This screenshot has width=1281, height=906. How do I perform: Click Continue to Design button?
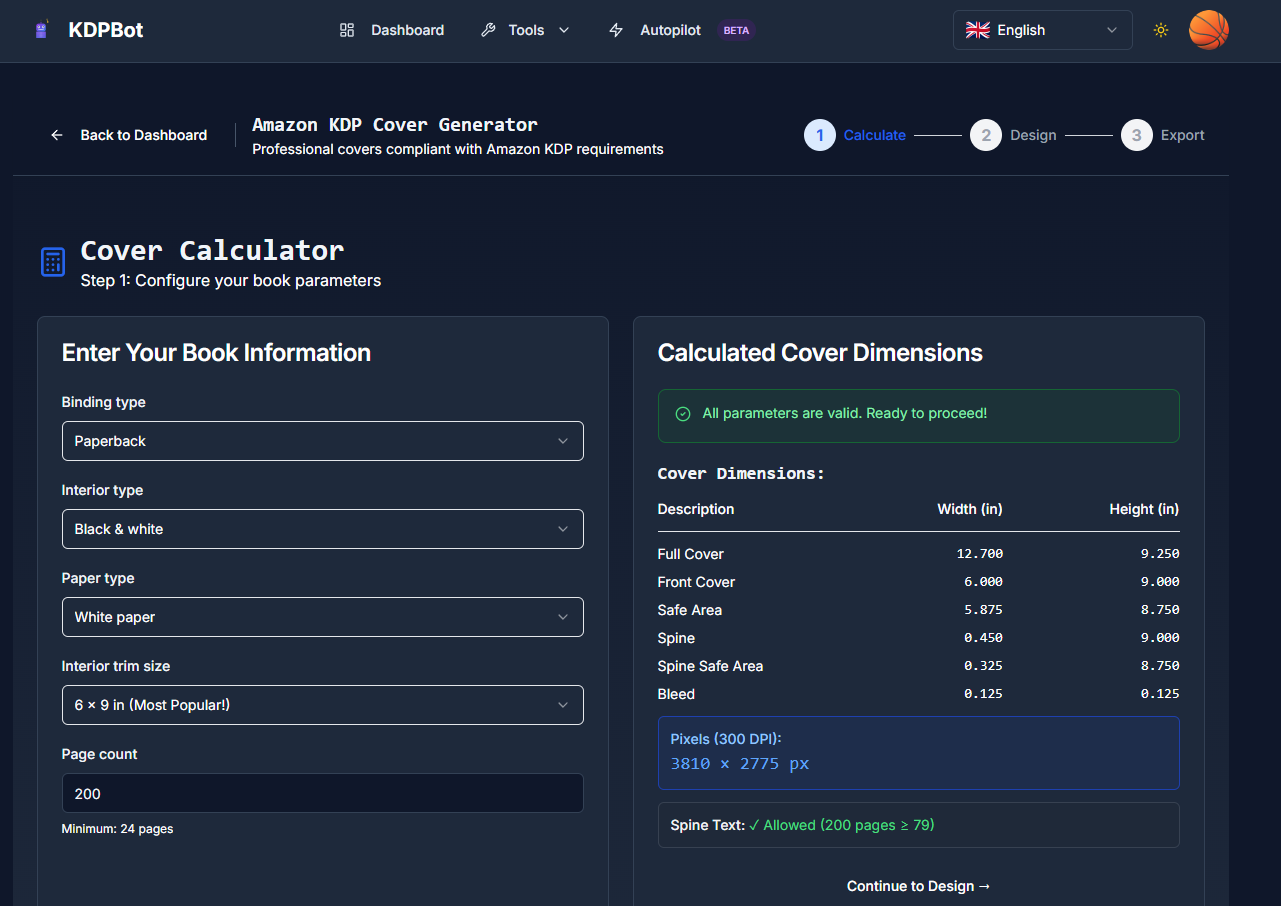[918, 886]
